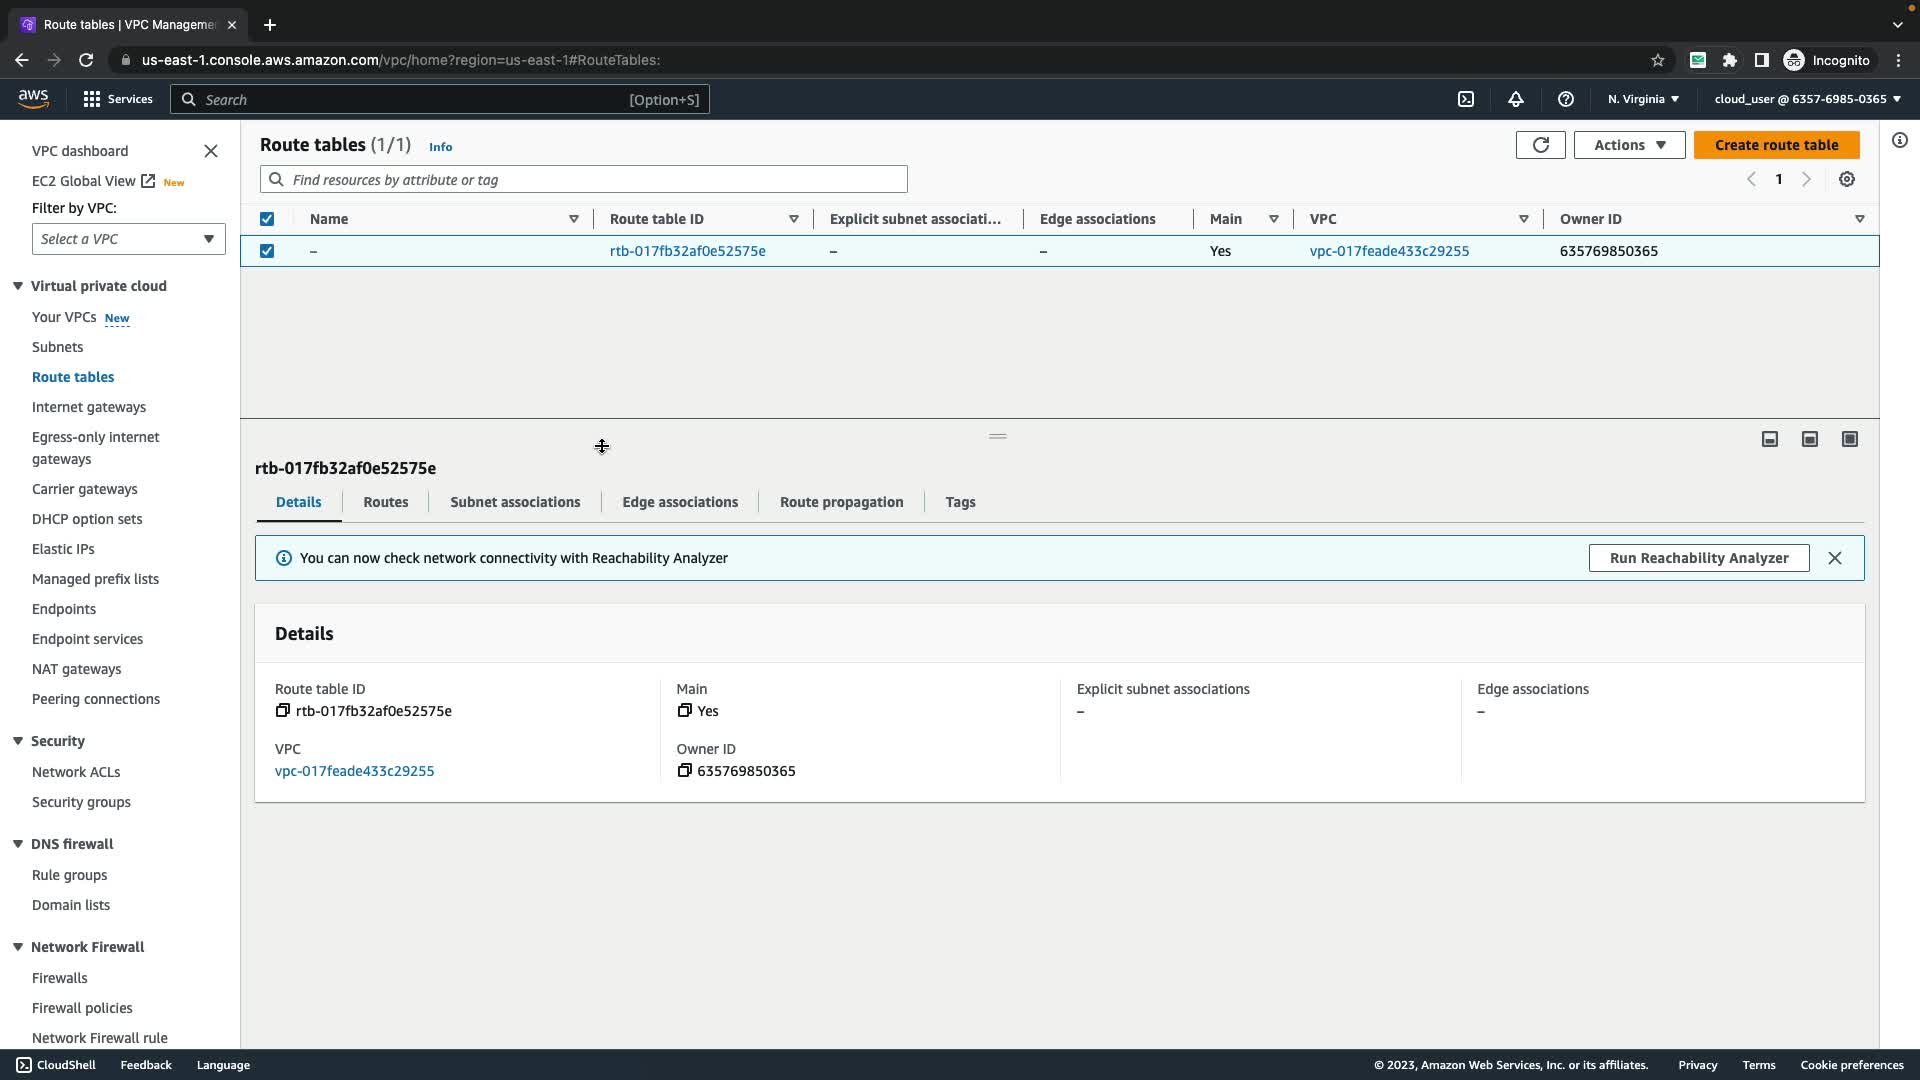
Task: Uncheck the rtb-017fb32af0e52575e row checkbox
Action: tap(267, 251)
